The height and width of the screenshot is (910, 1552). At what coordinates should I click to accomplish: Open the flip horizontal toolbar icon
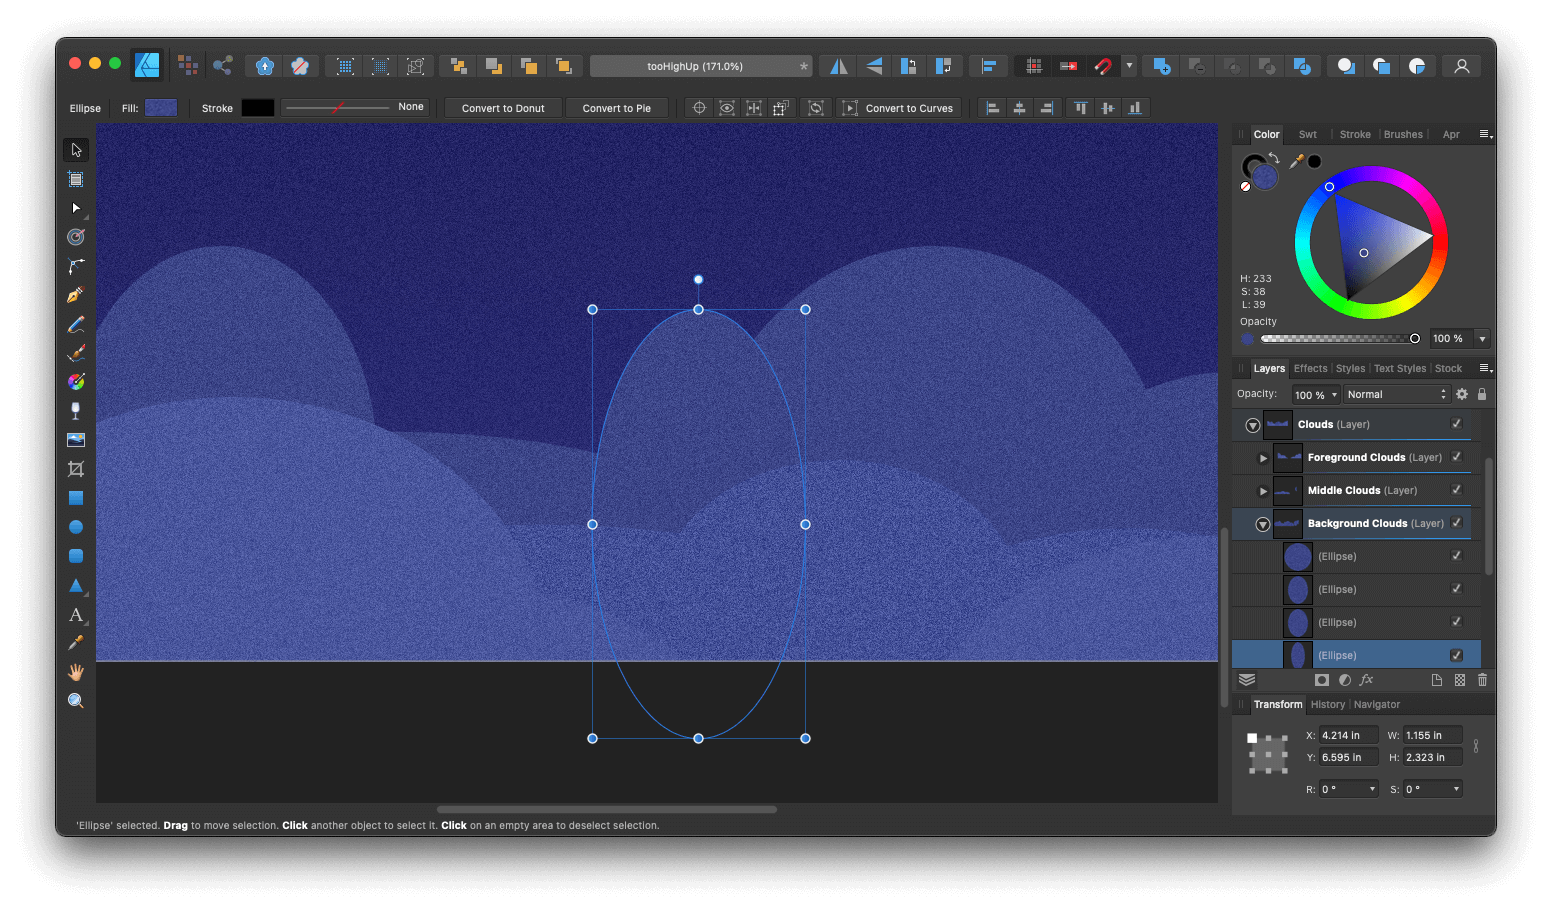[838, 65]
